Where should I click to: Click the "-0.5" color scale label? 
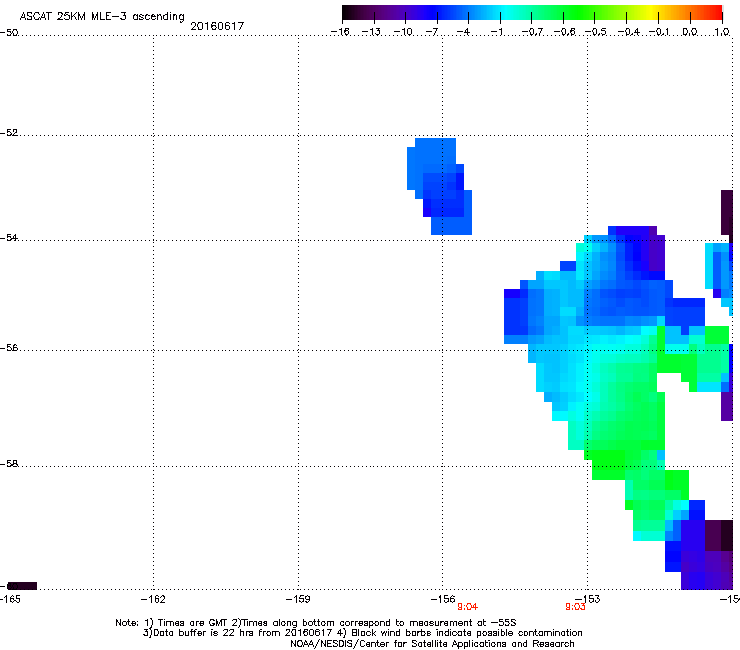[596, 32]
